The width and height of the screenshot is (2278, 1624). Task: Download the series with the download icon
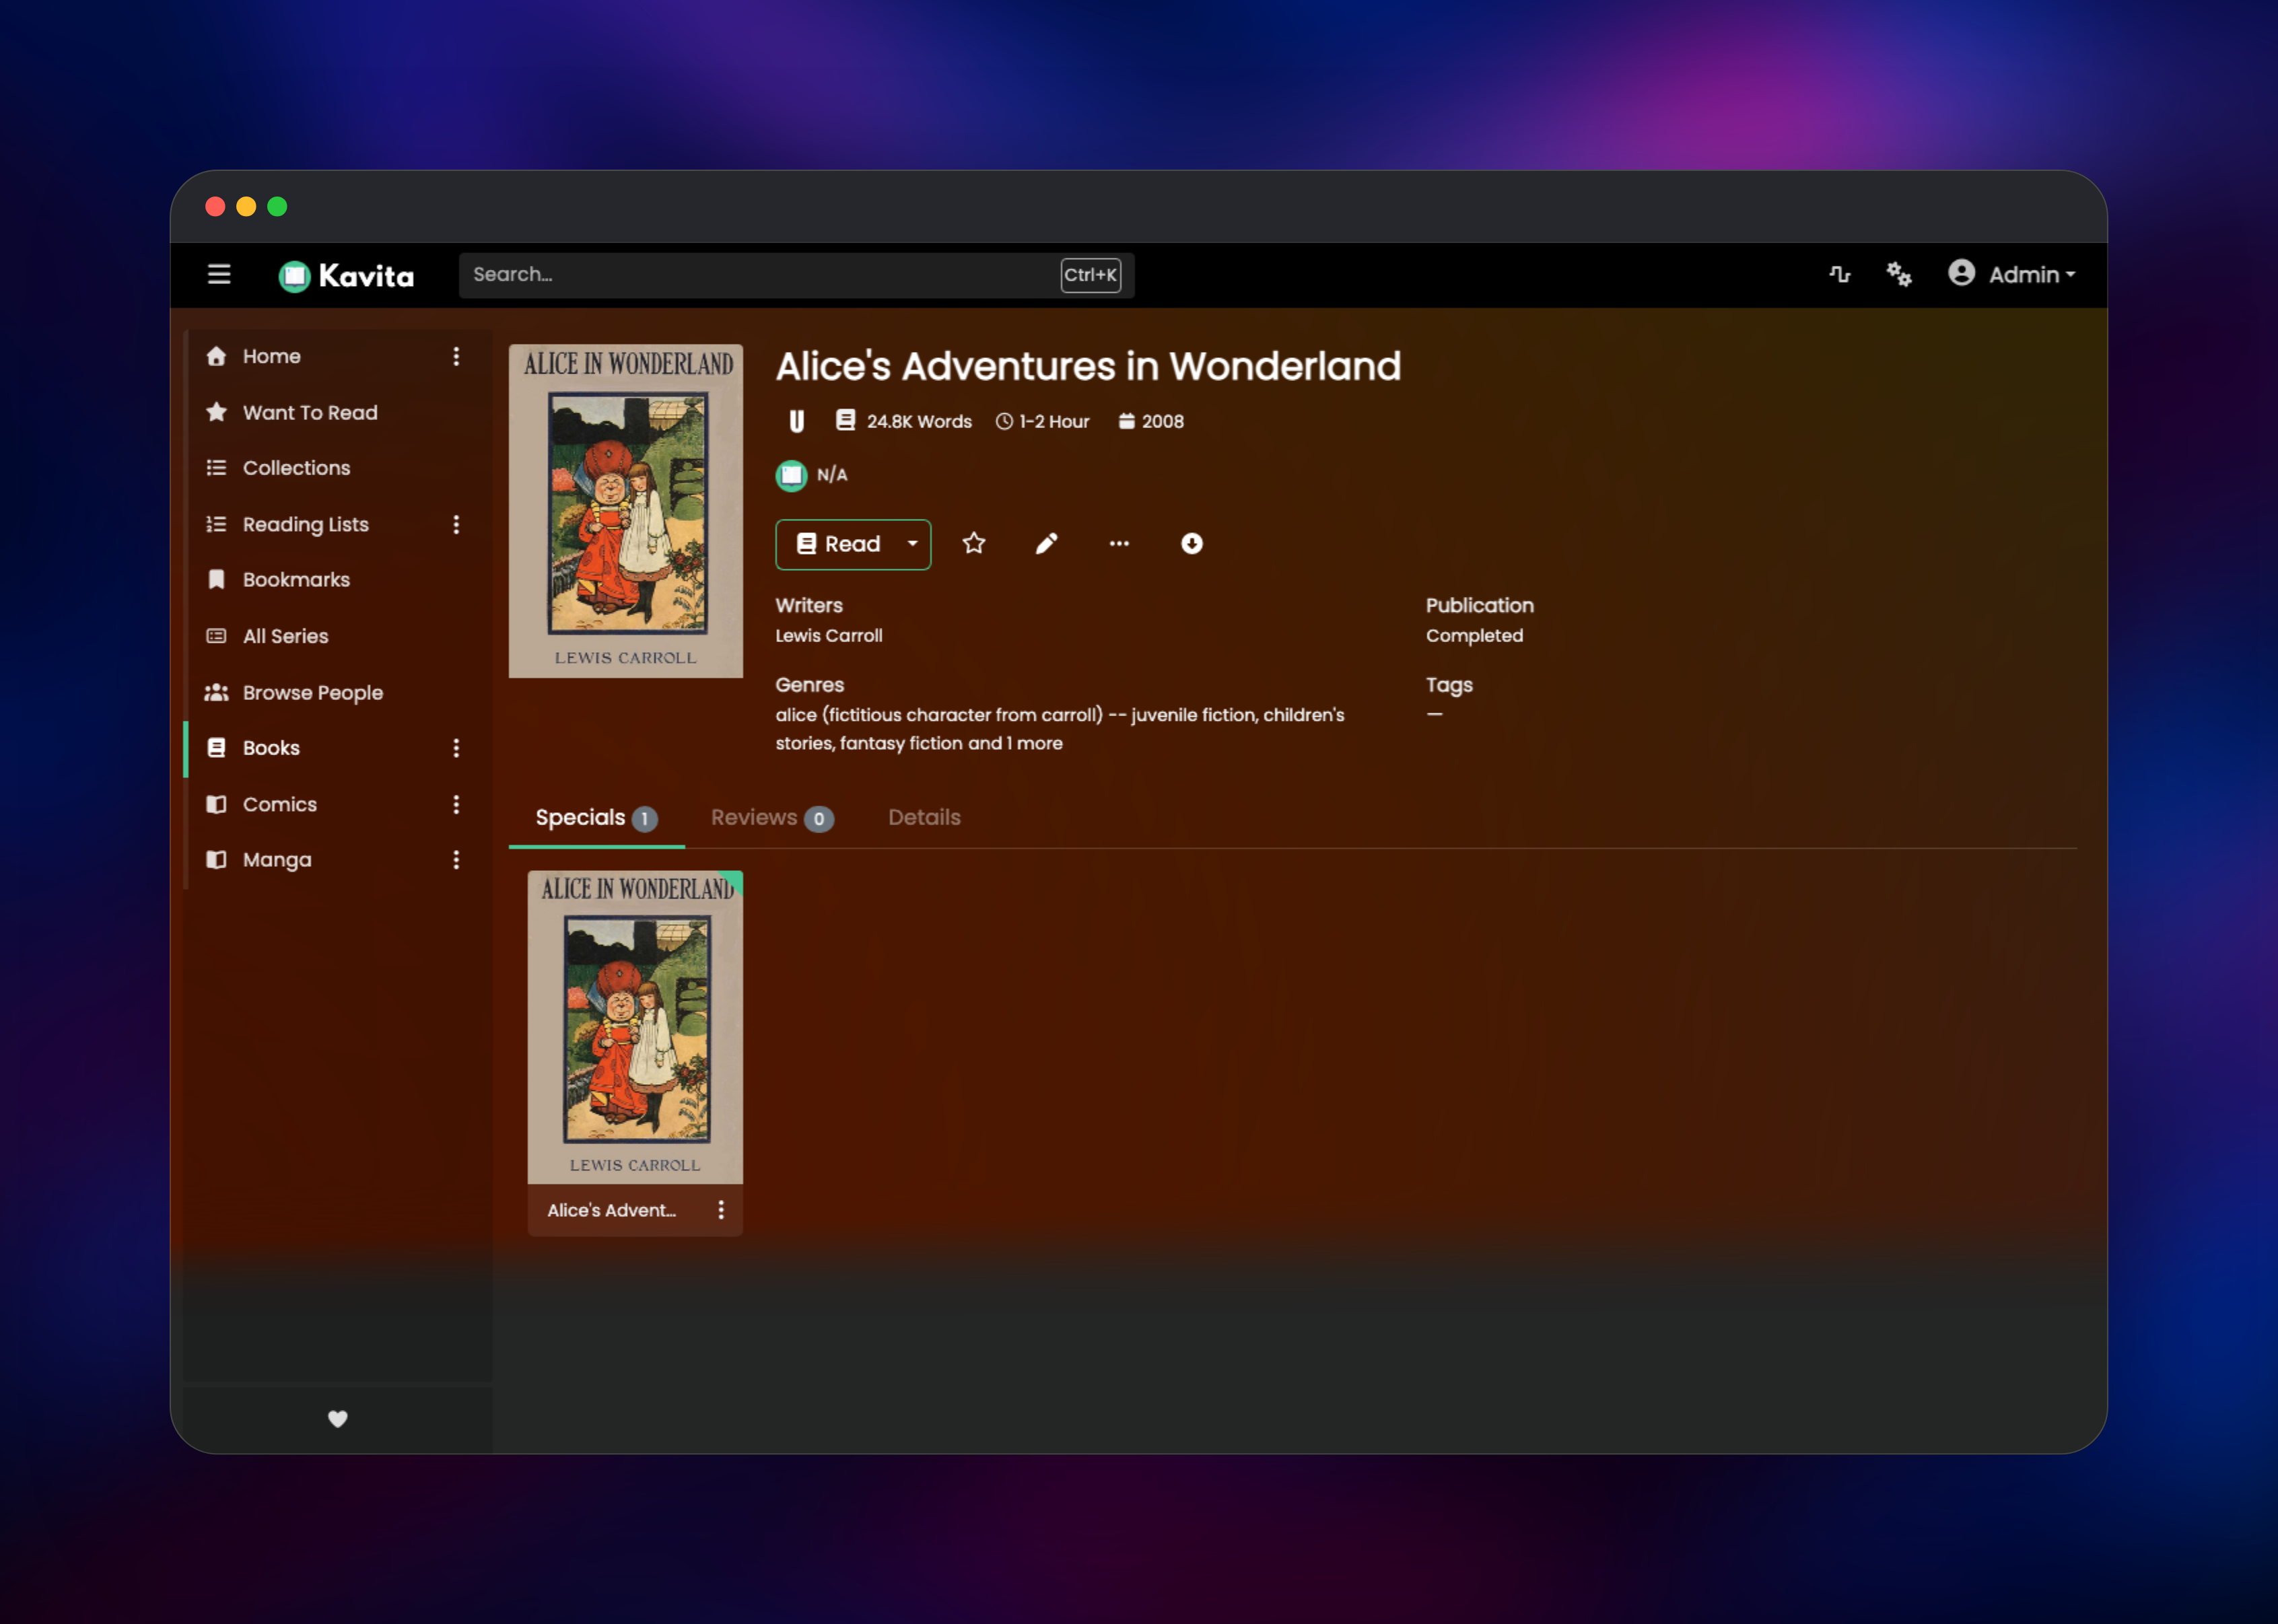tap(1191, 543)
